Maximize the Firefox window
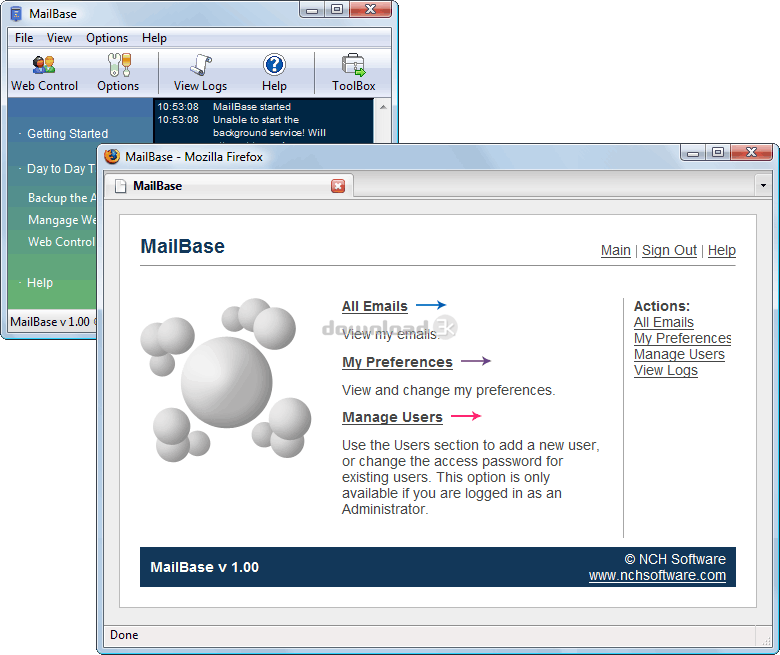The height and width of the screenshot is (655, 780). coord(718,153)
